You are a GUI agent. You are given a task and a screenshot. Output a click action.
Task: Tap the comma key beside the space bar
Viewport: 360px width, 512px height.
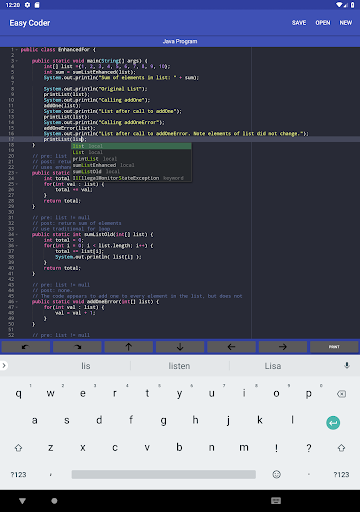[51, 474]
